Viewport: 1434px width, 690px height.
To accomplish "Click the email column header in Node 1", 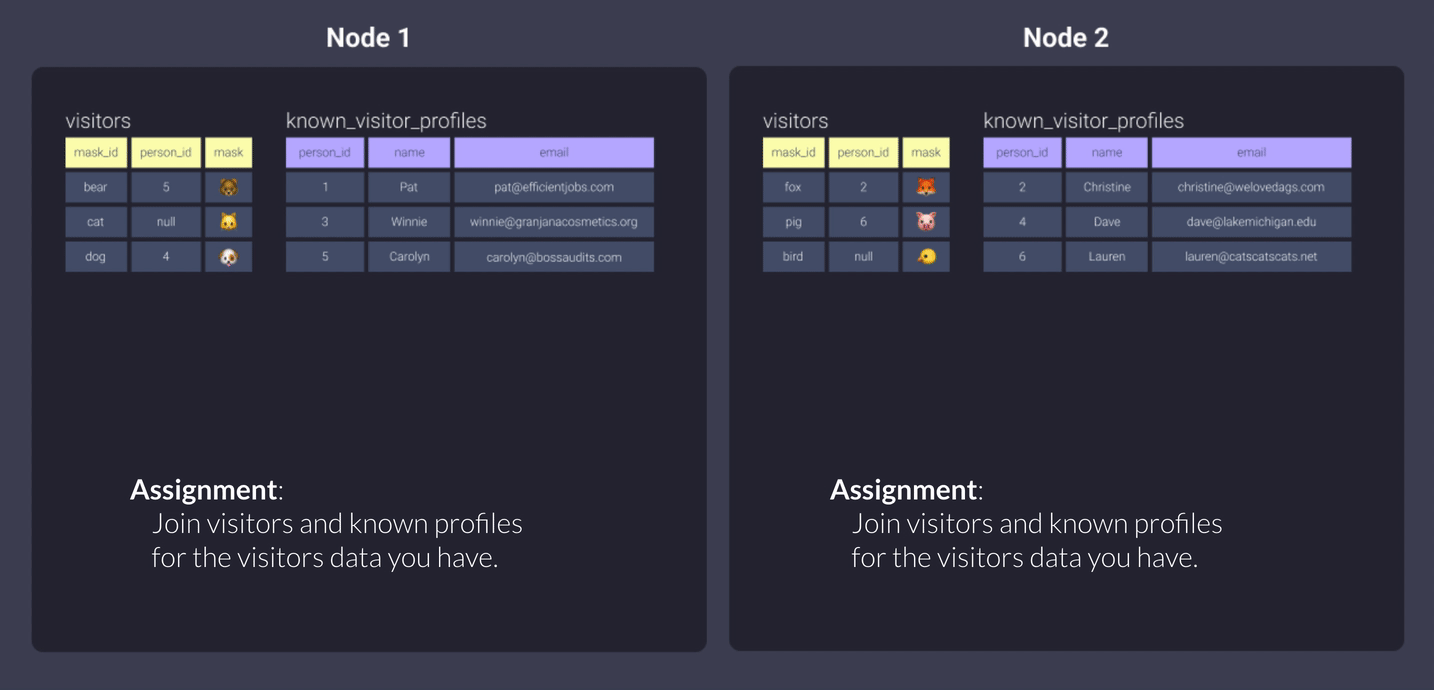I will 554,153.
